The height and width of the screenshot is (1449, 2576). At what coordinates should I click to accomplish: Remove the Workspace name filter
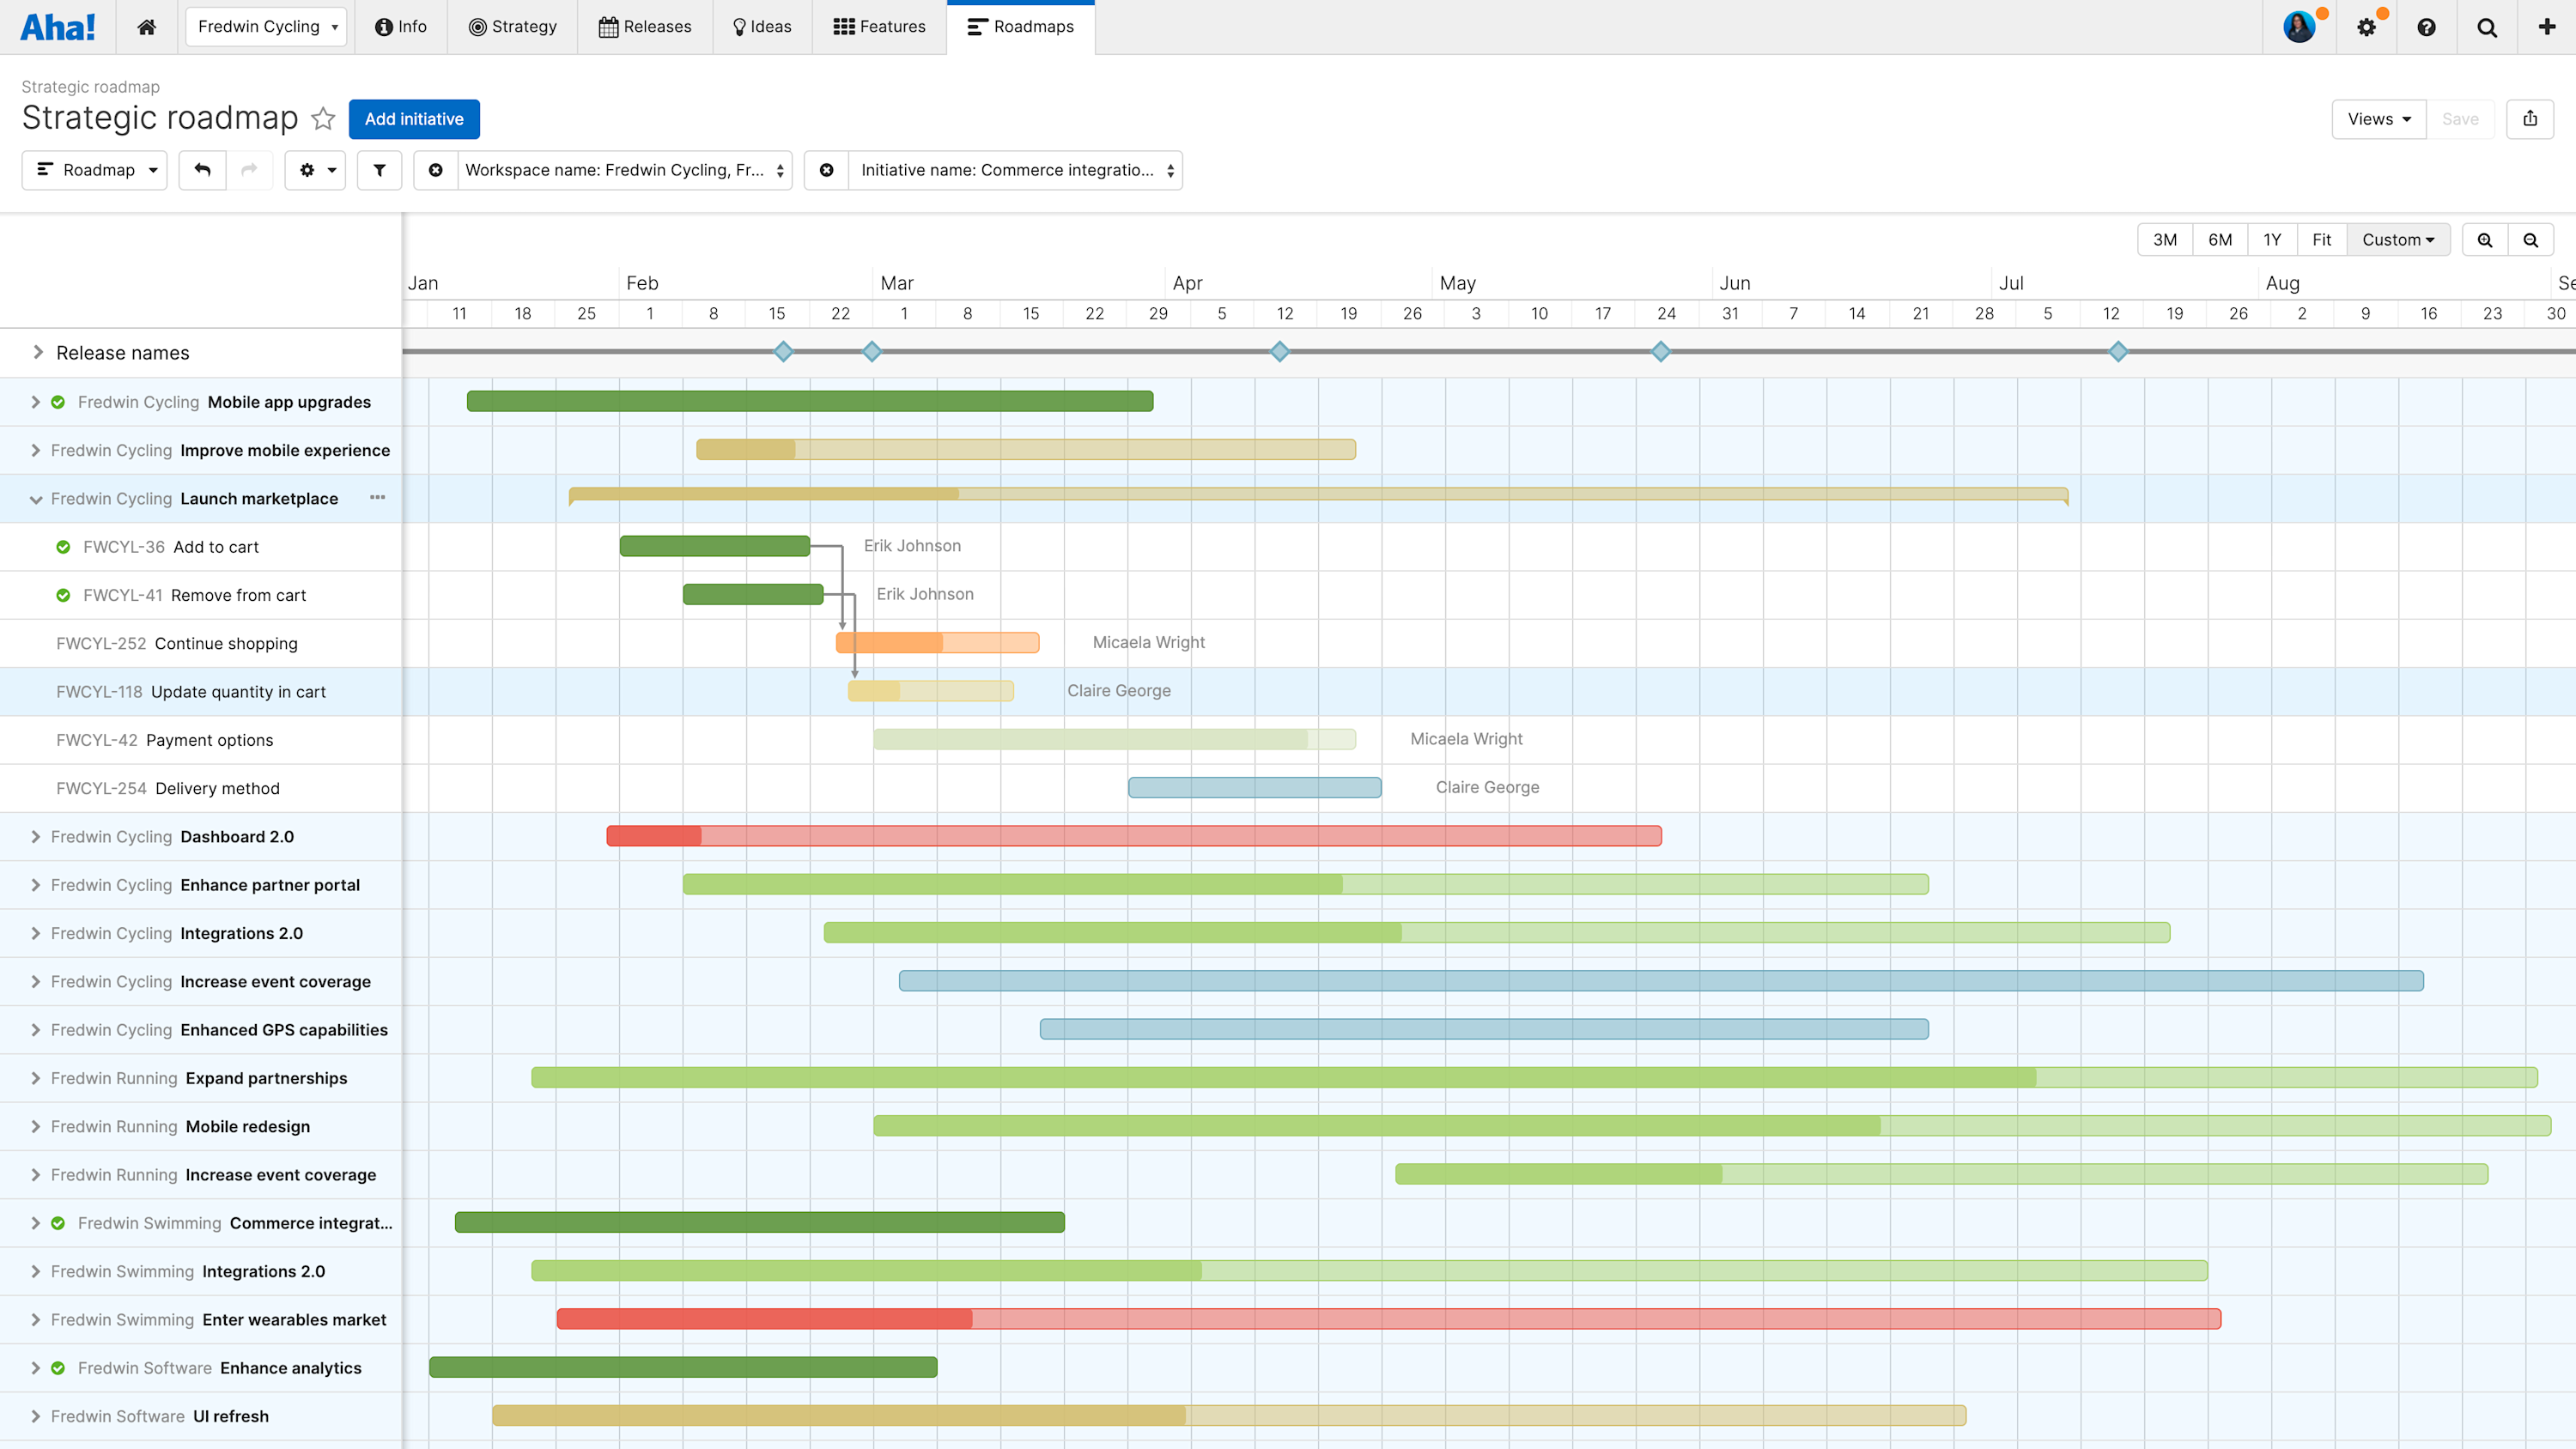[x=436, y=170]
